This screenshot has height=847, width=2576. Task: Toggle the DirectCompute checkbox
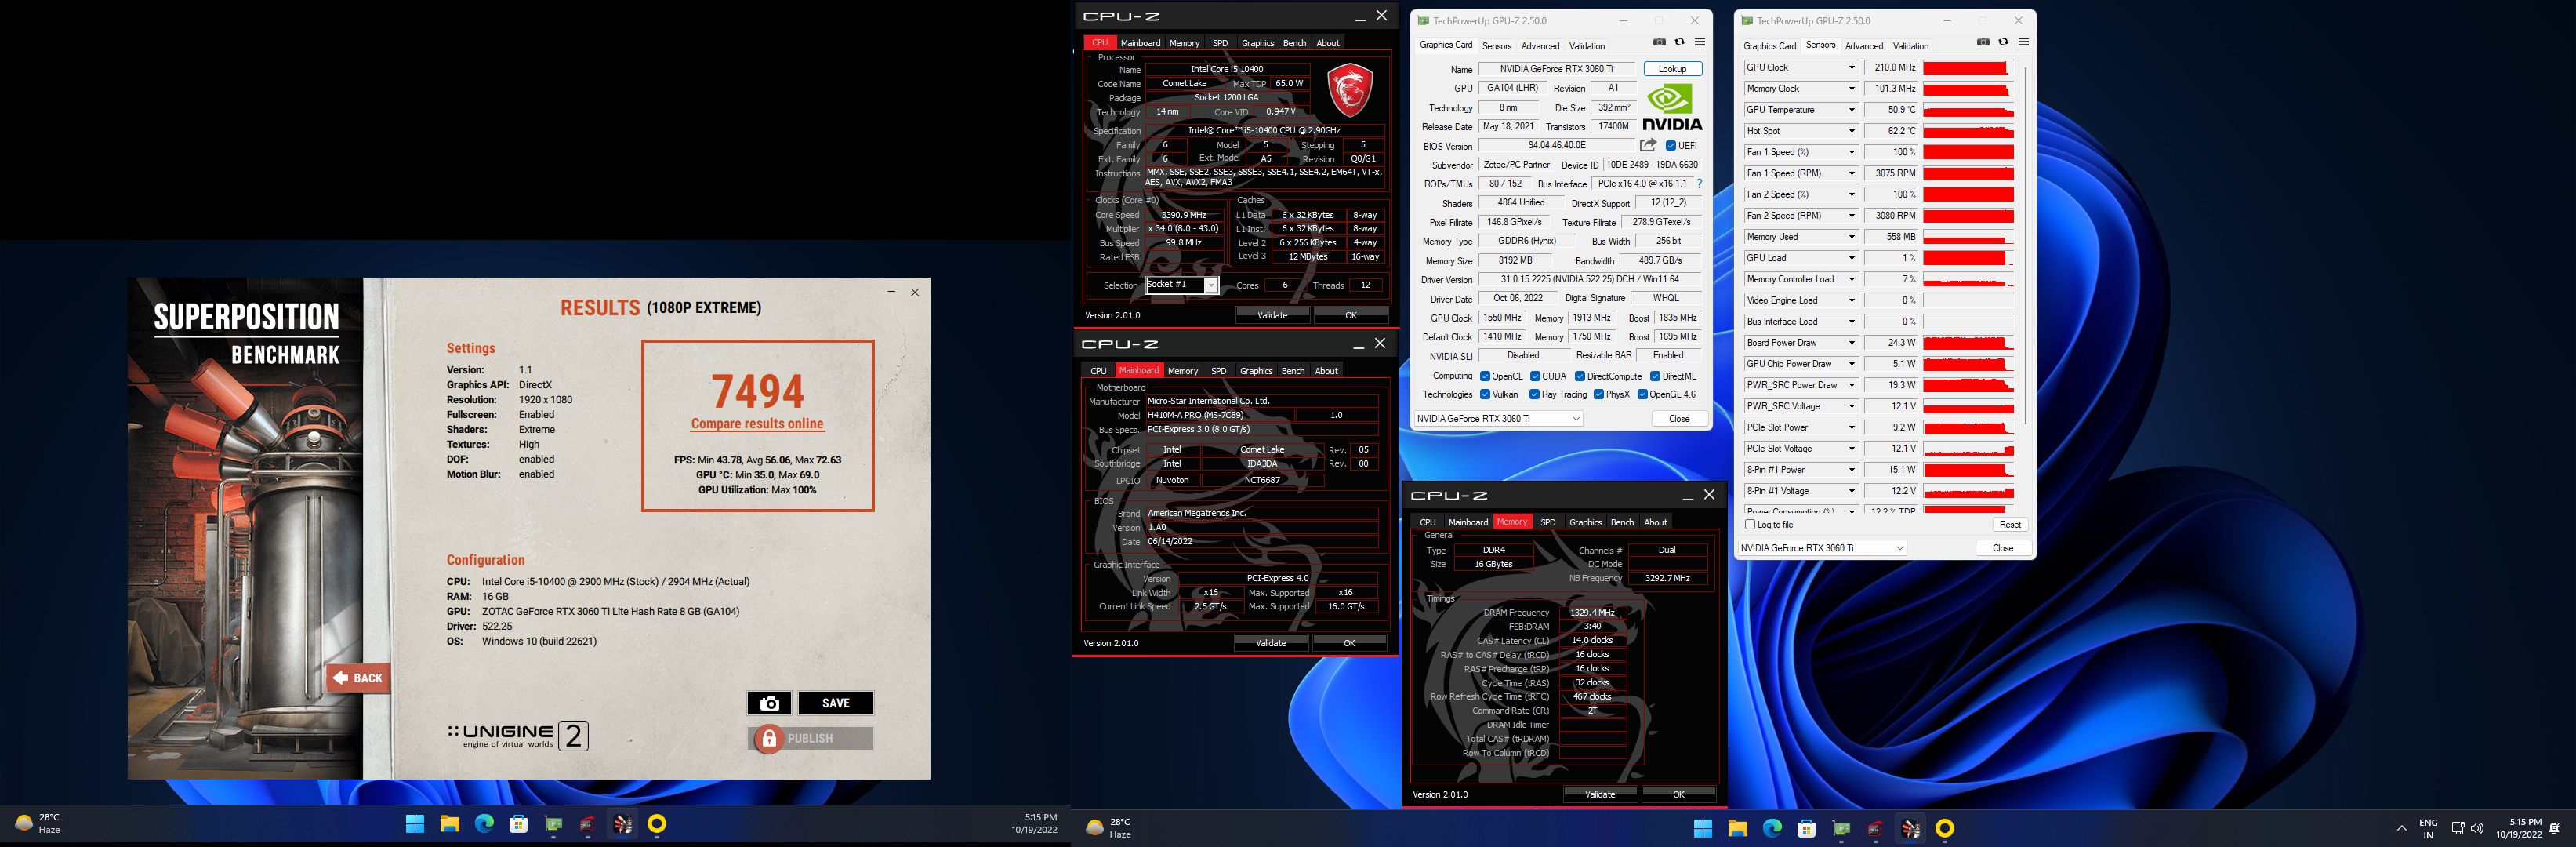coord(1580,377)
